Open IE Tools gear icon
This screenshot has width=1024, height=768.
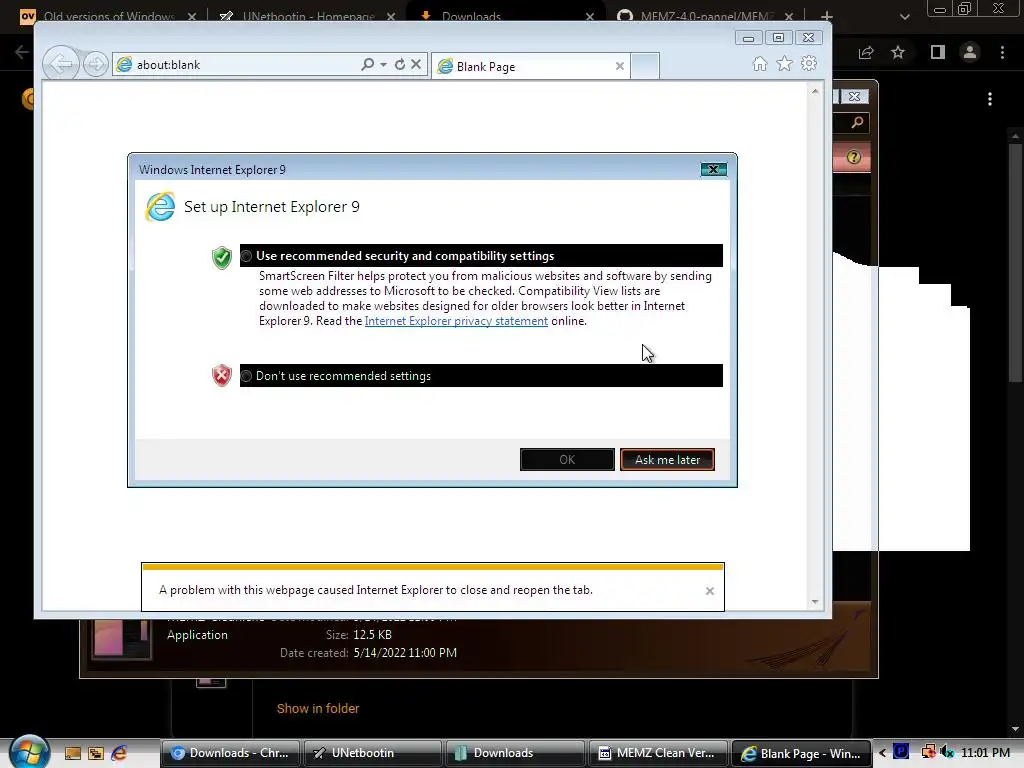pos(809,63)
